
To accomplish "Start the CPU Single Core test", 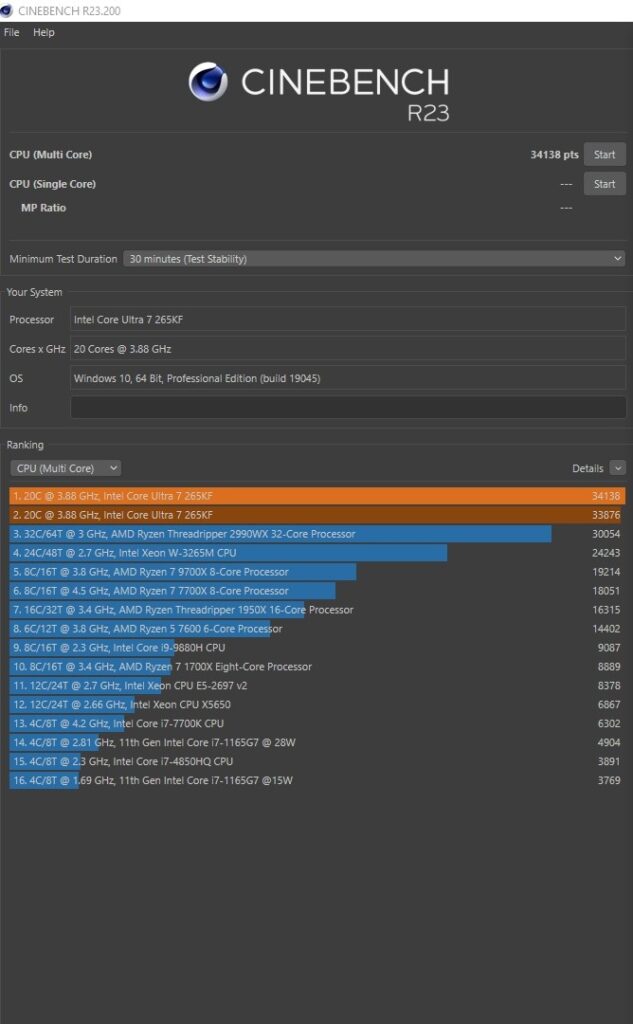I will pyautogui.click(x=604, y=184).
